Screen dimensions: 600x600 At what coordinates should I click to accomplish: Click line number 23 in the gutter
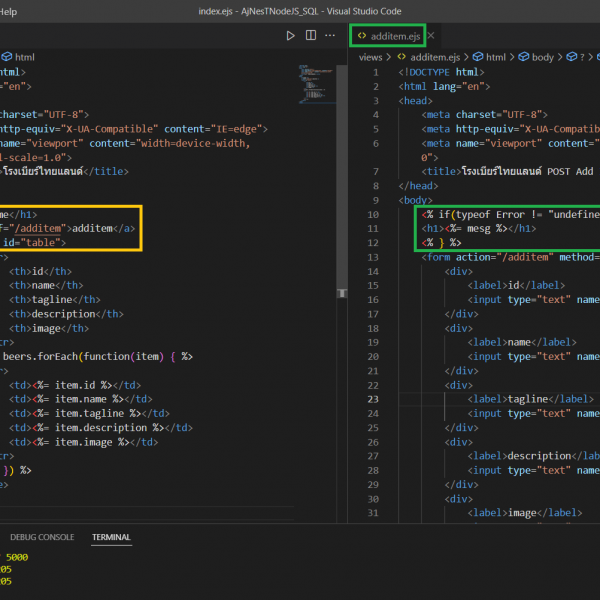pyautogui.click(x=372, y=399)
